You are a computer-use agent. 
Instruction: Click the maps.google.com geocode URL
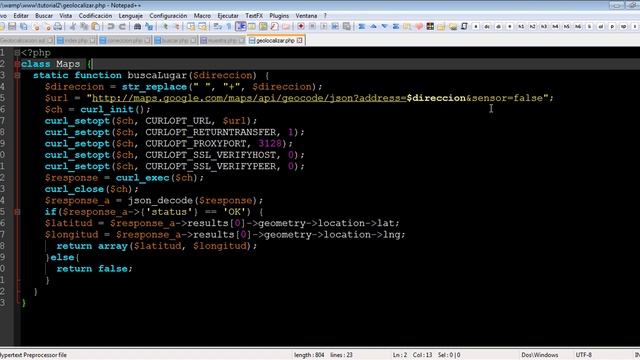tap(249, 98)
